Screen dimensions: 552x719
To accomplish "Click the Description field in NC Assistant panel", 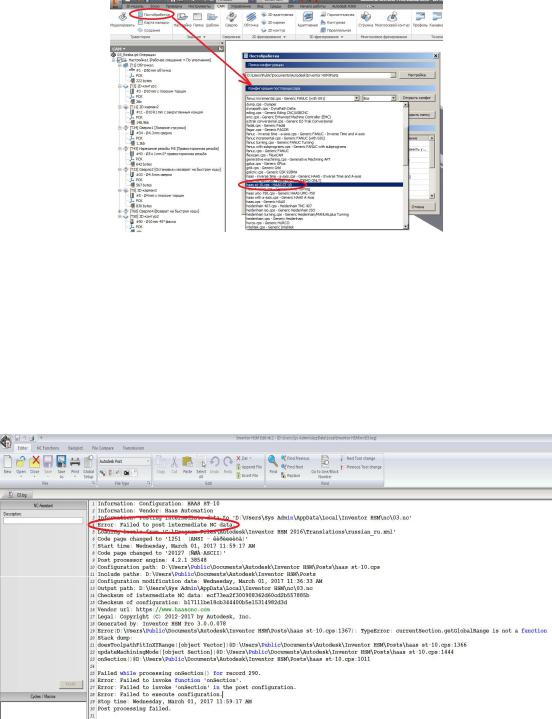I will click(x=43, y=520).
